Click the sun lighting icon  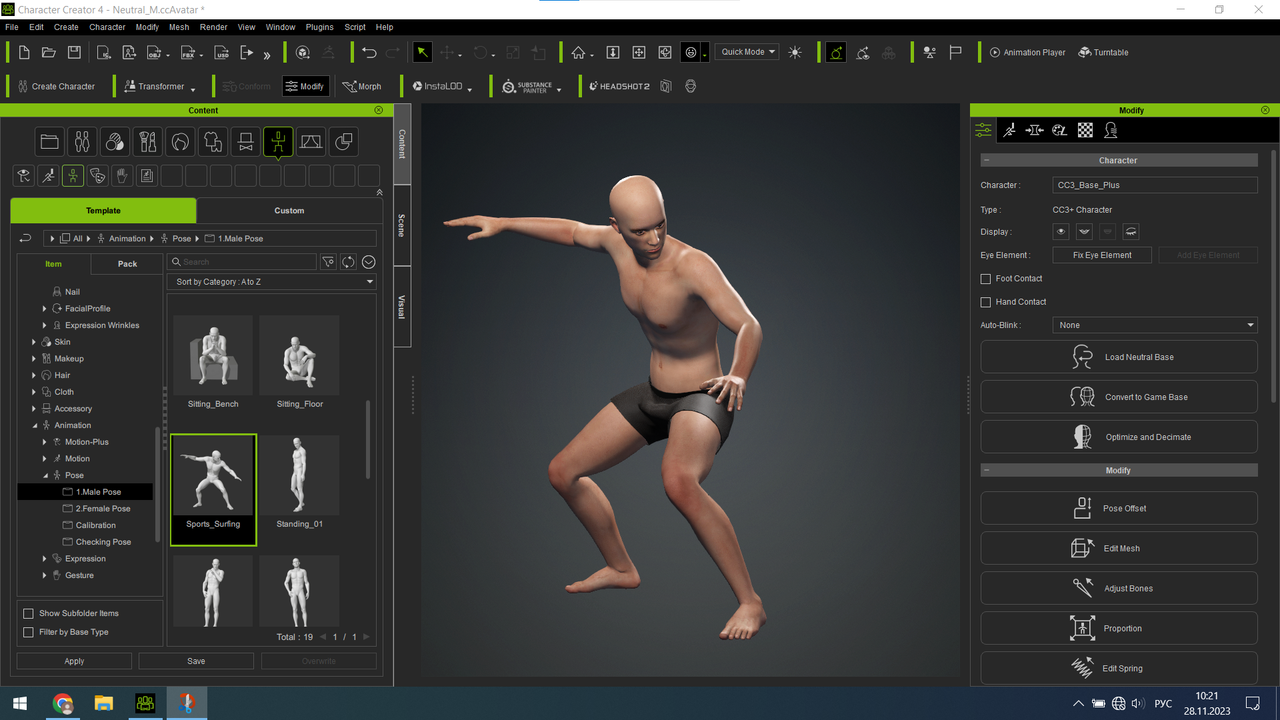coord(795,52)
